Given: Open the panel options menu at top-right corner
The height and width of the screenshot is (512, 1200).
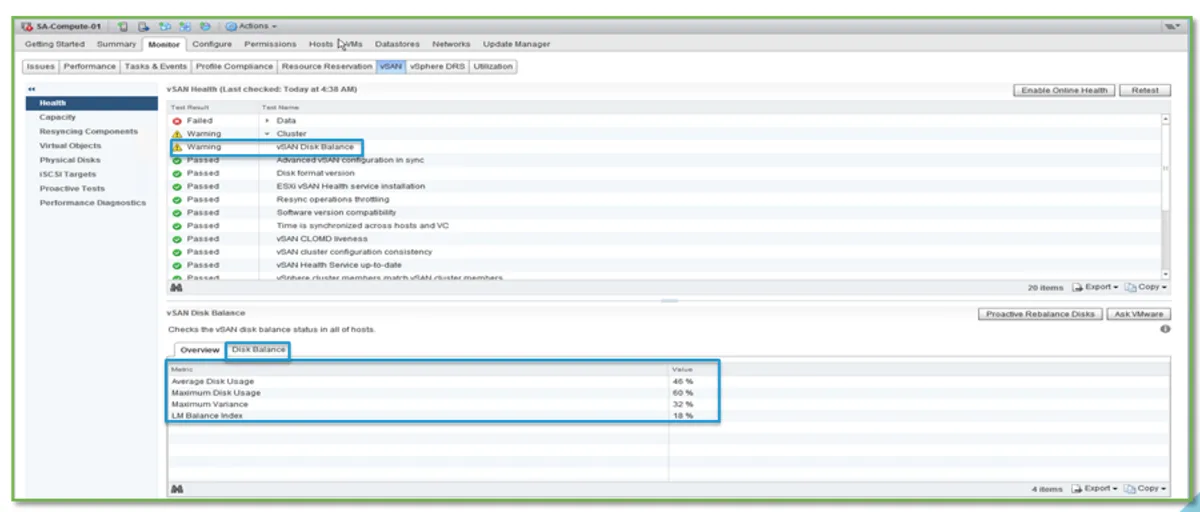Looking at the screenshot, I should pos(1172,26).
